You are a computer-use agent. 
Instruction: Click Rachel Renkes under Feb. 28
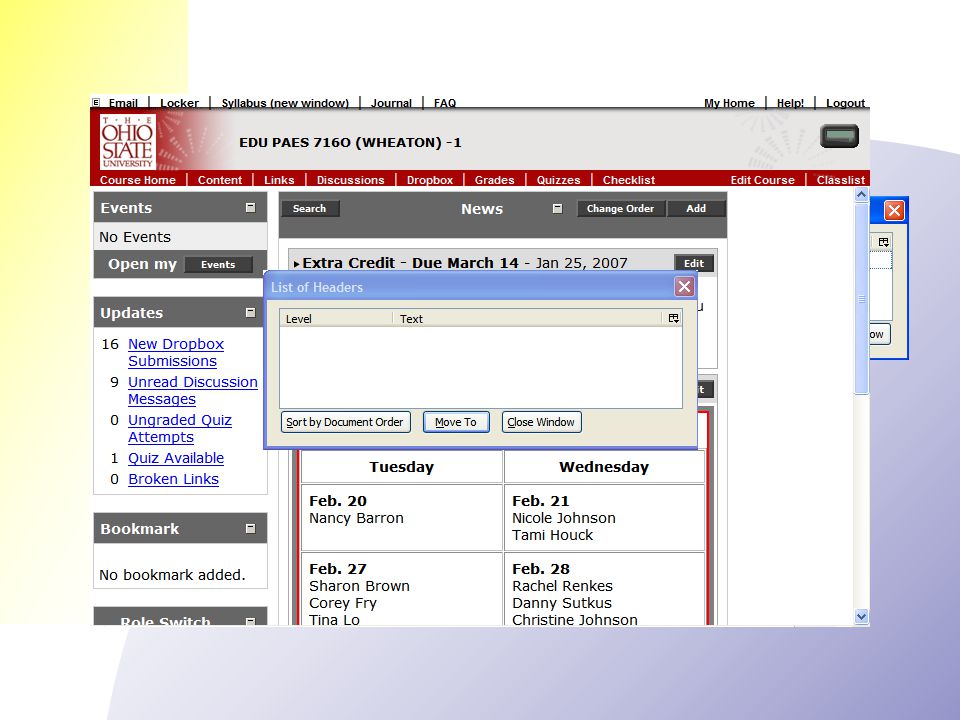pos(562,586)
